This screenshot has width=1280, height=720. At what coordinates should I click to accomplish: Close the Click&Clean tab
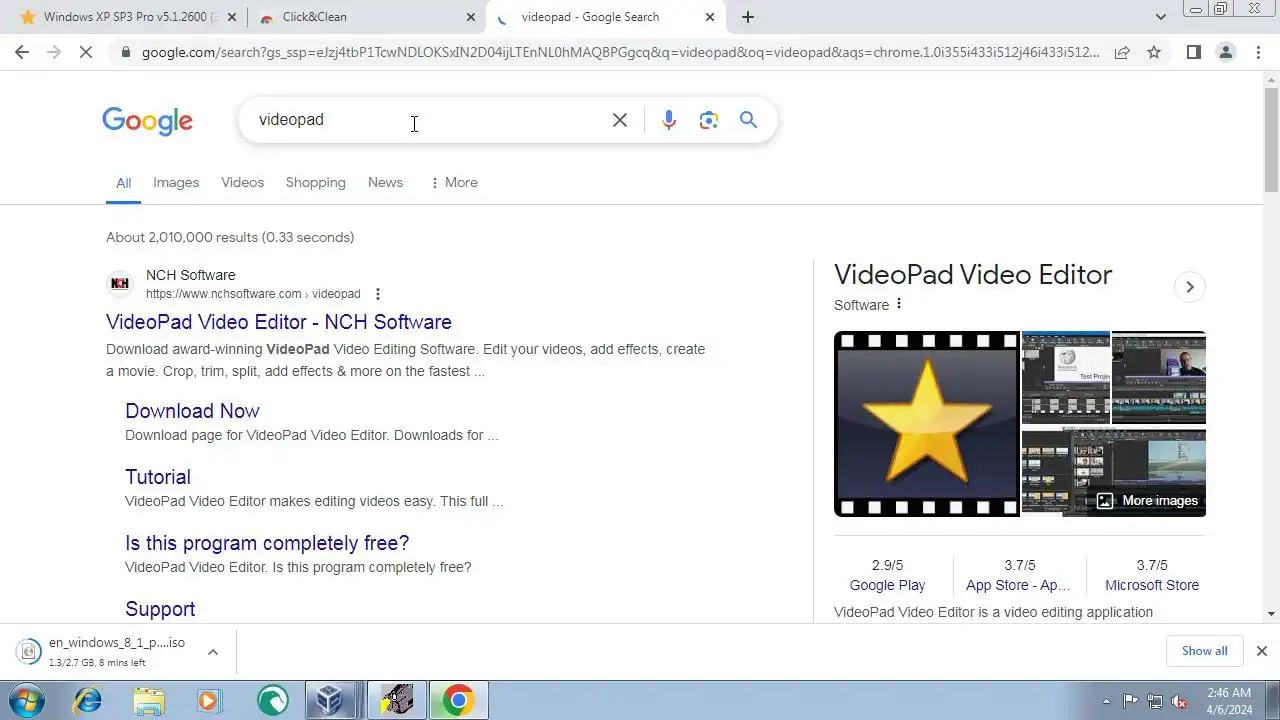coord(471,17)
